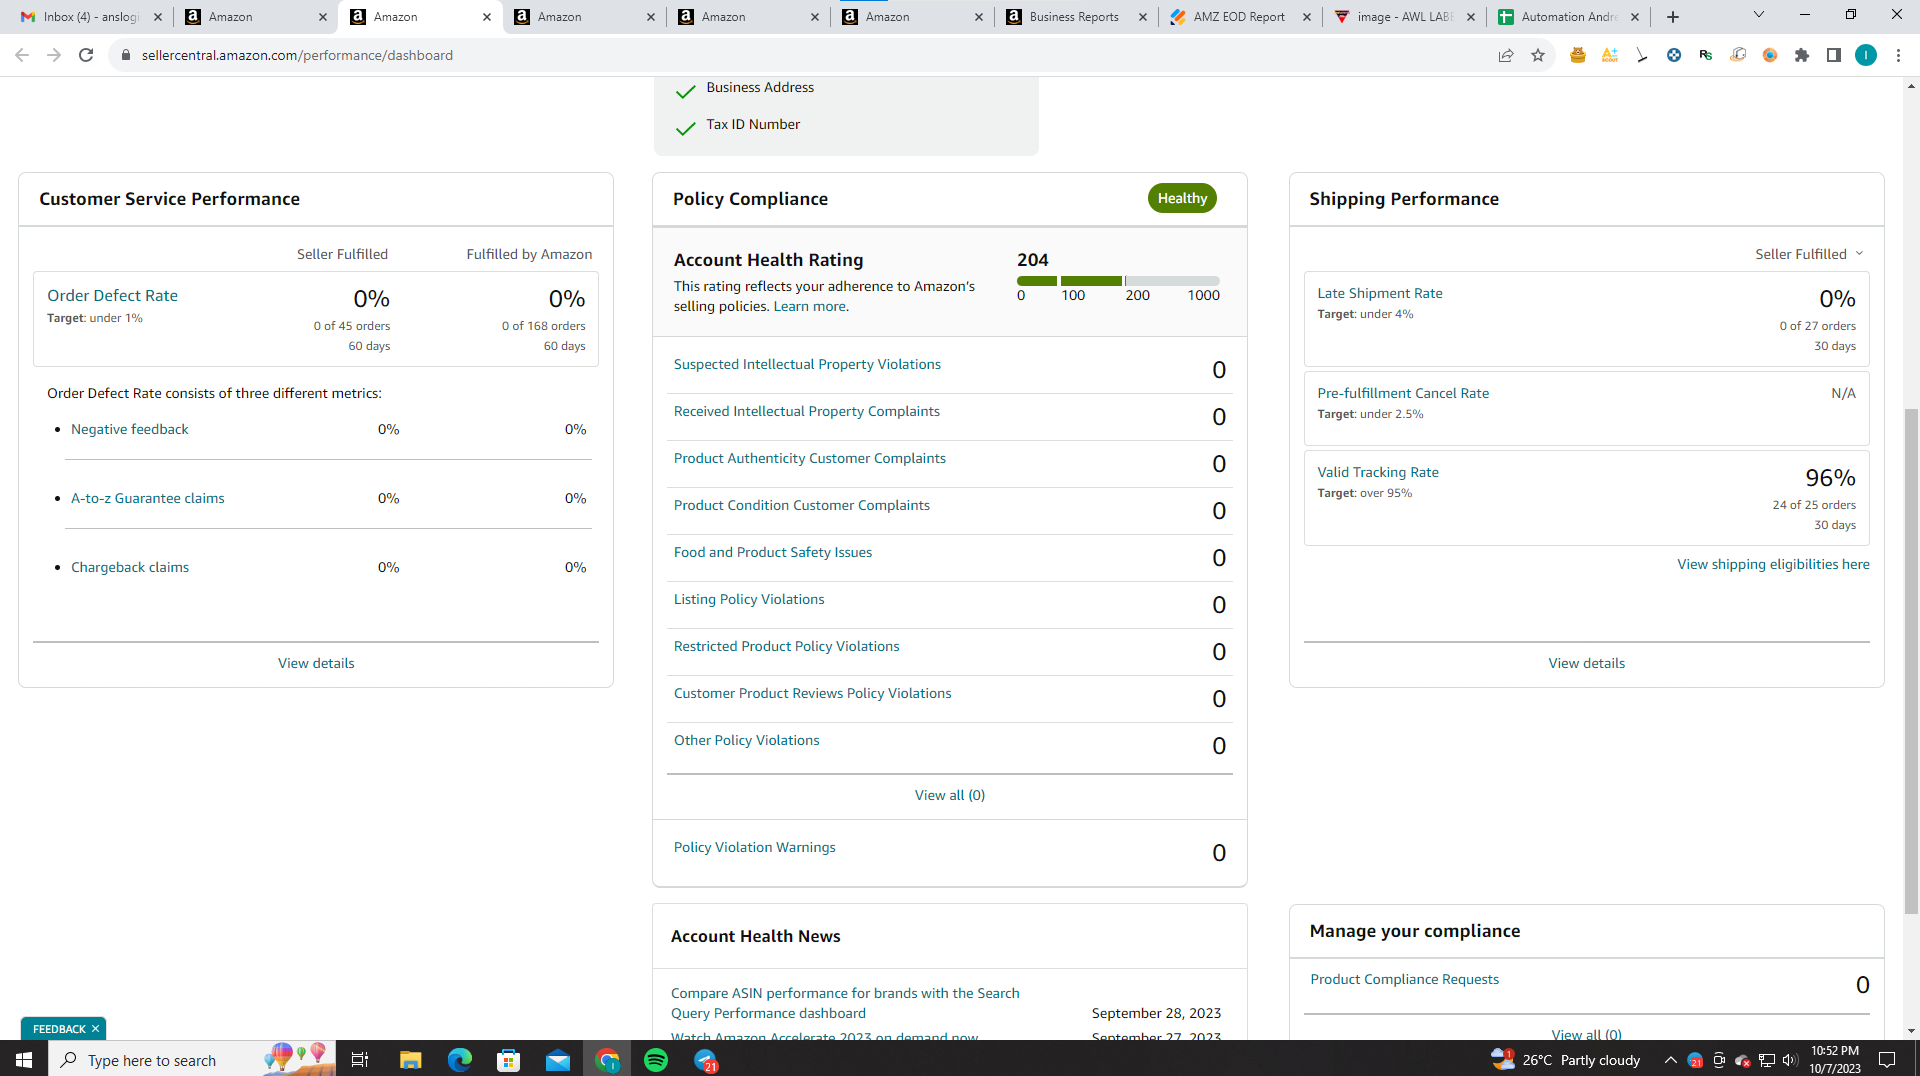
Task: Open the Chrome extensions puzzle icon
Action: [1802, 55]
